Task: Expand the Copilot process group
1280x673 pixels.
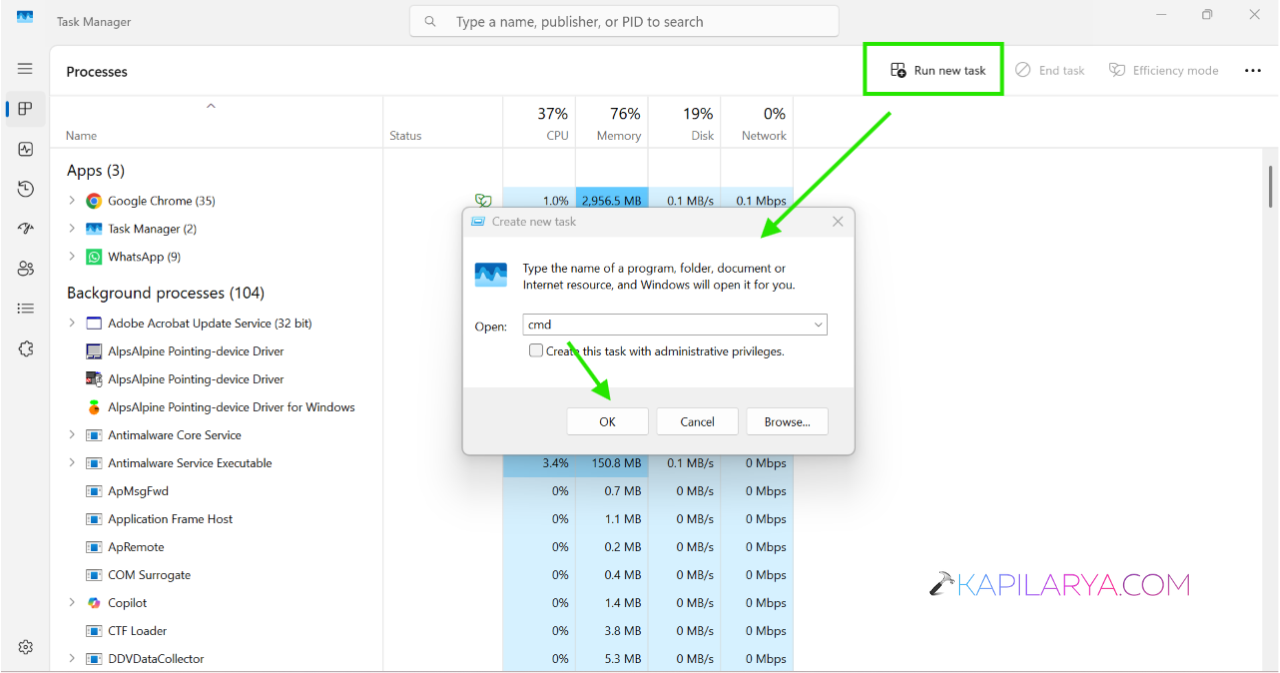Action: pyautogui.click(x=72, y=603)
